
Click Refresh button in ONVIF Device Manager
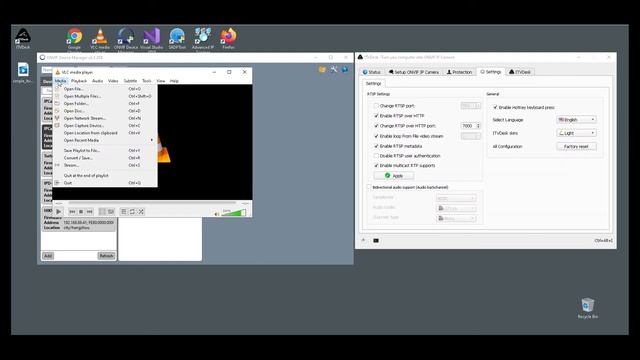[106, 256]
